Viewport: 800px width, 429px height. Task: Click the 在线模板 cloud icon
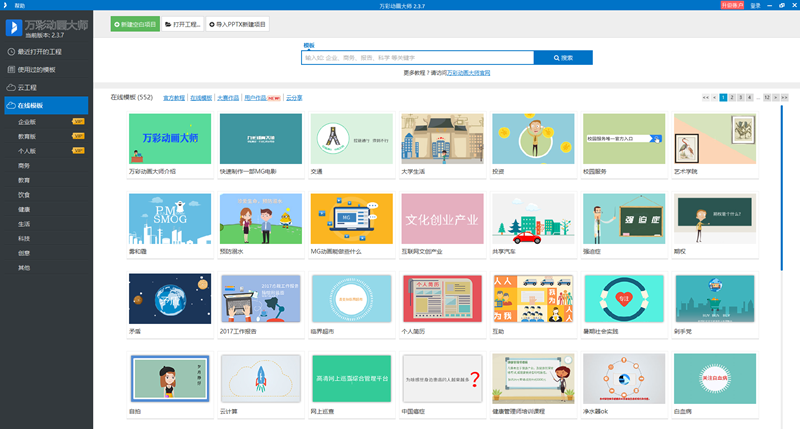tap(10, 105)
